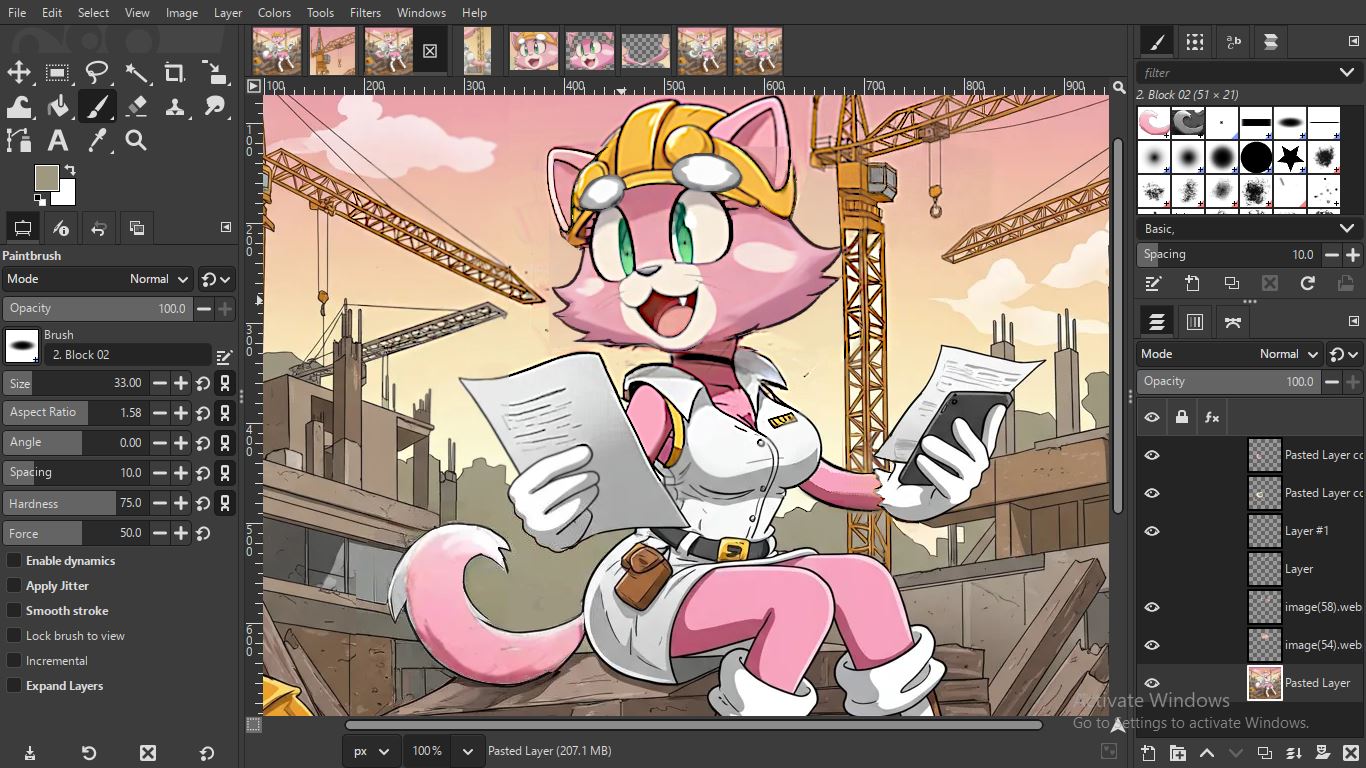The width and height of the screenshot is (1366, 768).
Task: Check Lock brush to view
Action: (x=14, y=636)
